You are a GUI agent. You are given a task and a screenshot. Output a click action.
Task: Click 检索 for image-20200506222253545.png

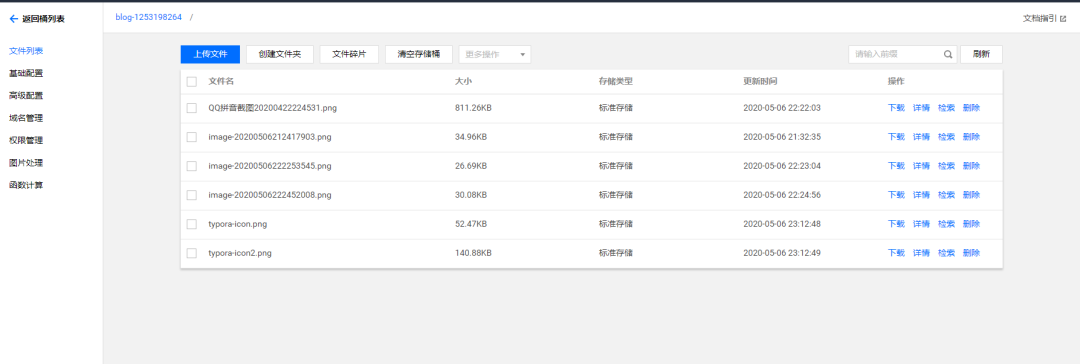946,166
